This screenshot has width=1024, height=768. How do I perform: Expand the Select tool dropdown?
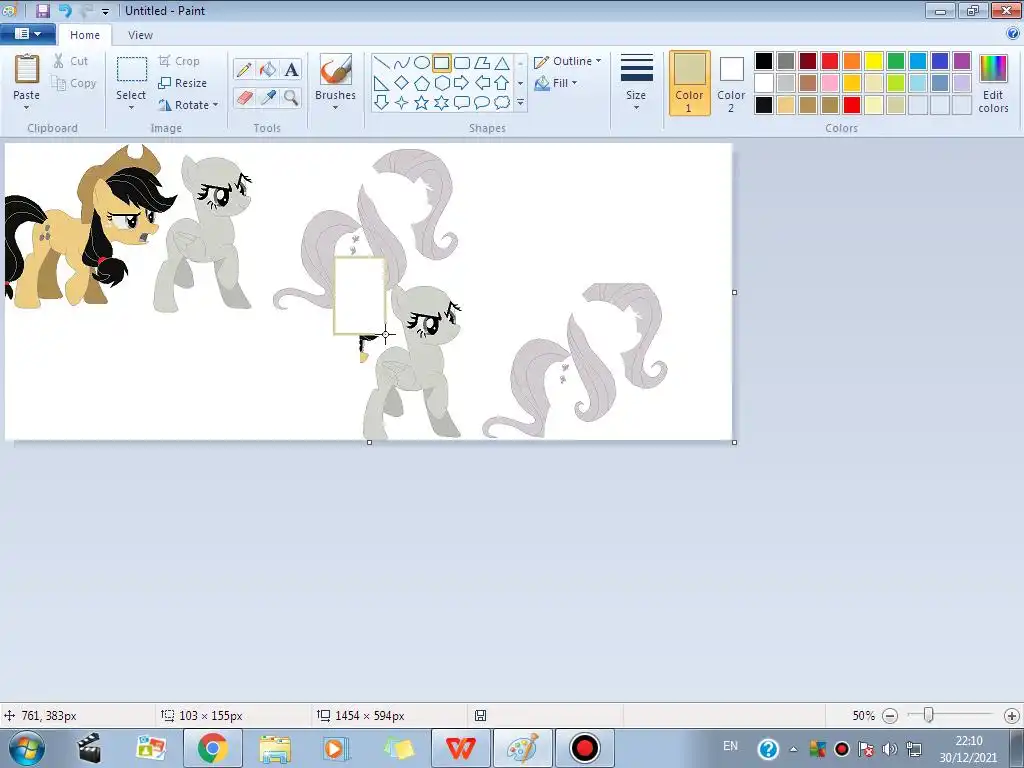131,108
